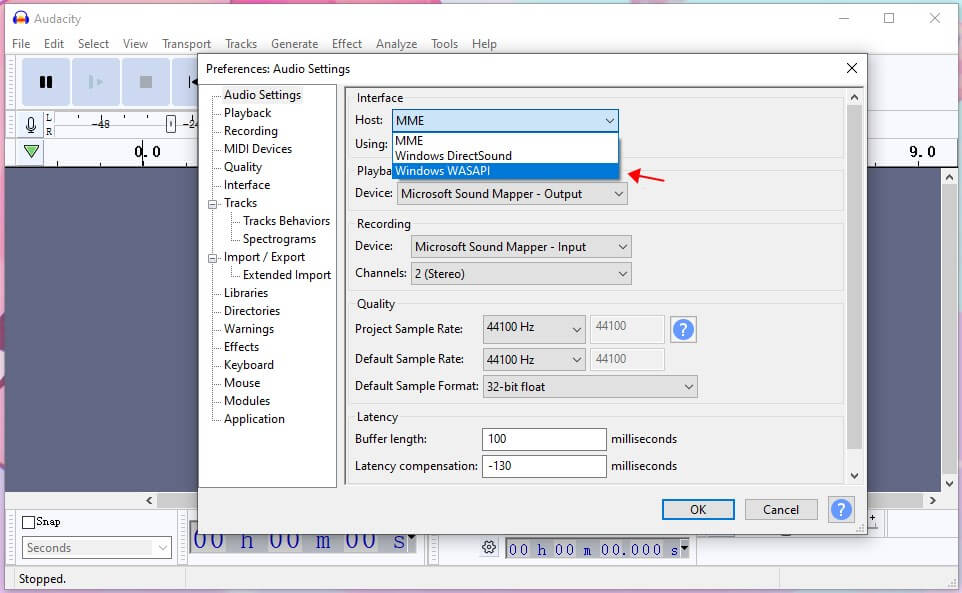Open the Channels dropdown set to 2 (Stereo)
This screenshot has height=593, width=962.
coord(521,274)
